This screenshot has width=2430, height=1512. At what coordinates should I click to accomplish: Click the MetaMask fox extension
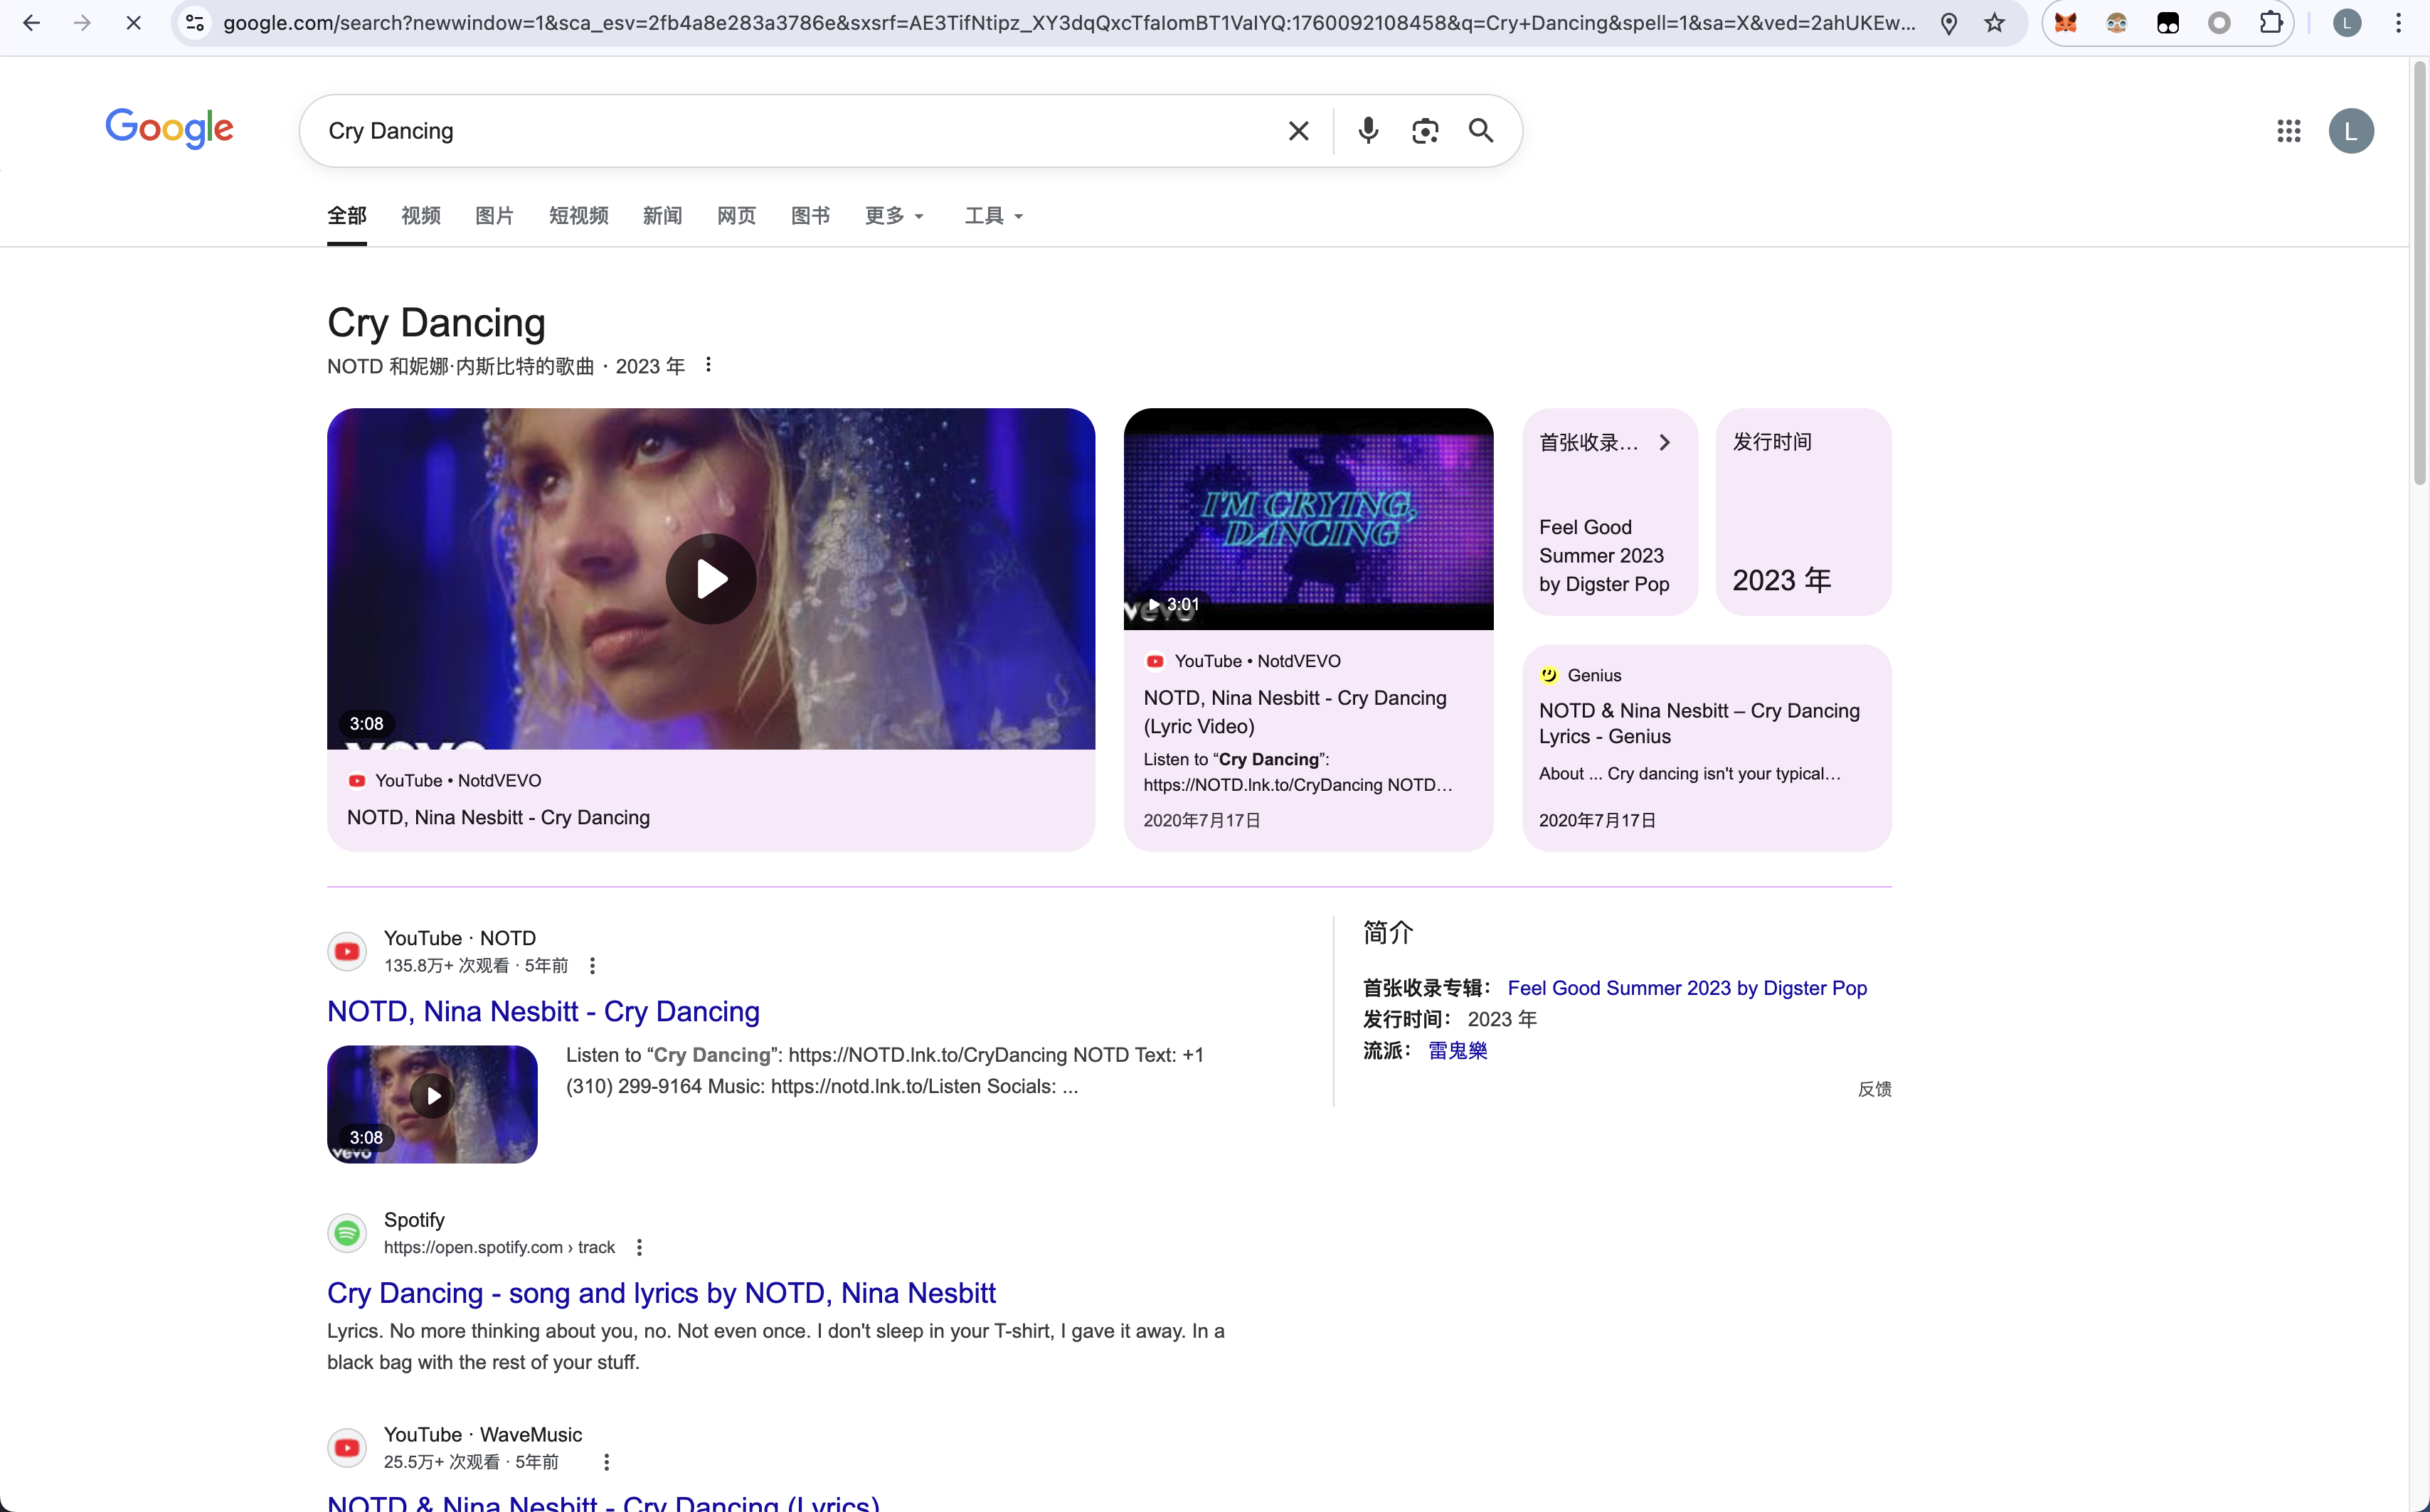(x=2066, y=23)
